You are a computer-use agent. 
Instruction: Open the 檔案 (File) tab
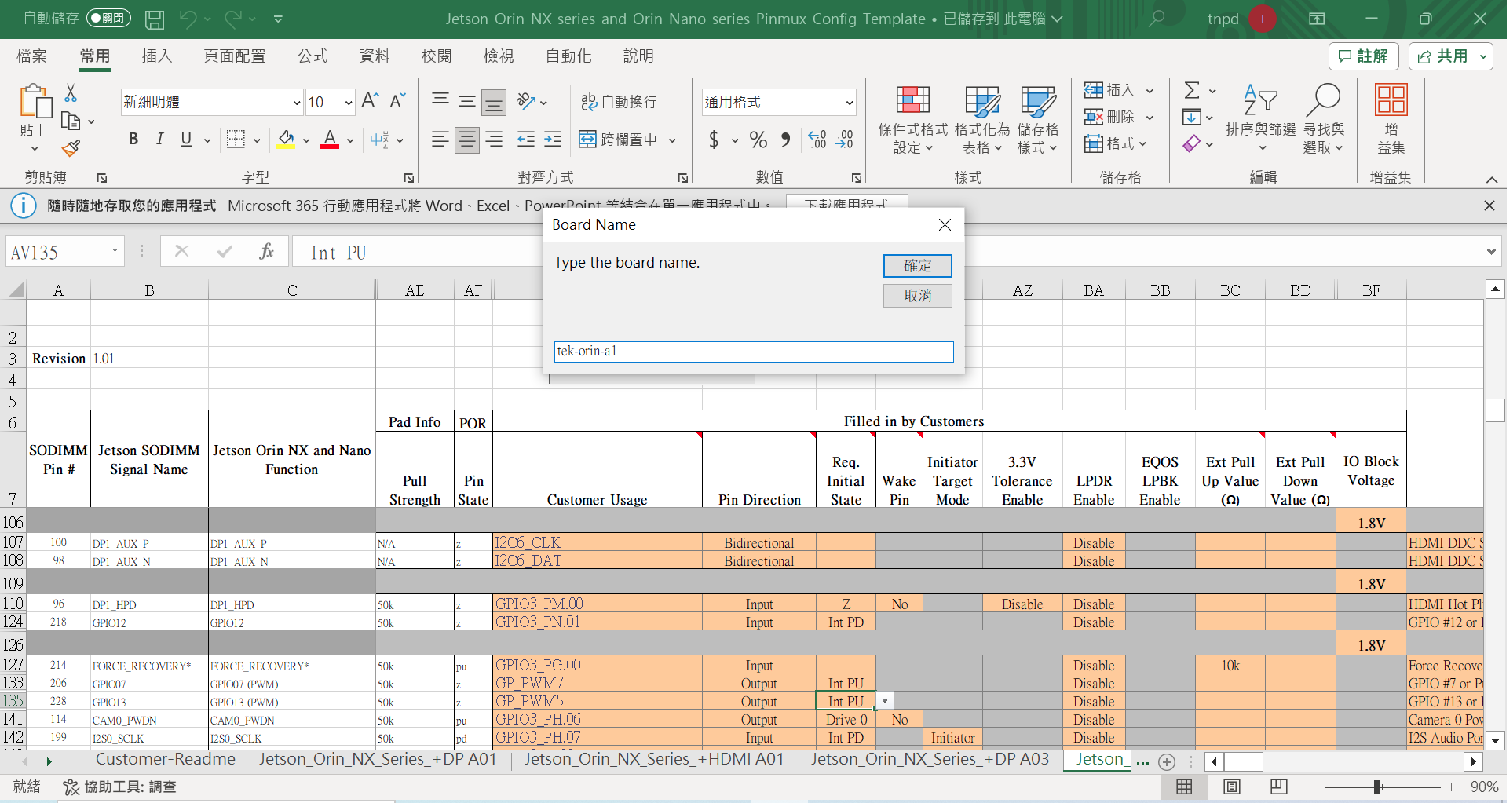[32, 56]
